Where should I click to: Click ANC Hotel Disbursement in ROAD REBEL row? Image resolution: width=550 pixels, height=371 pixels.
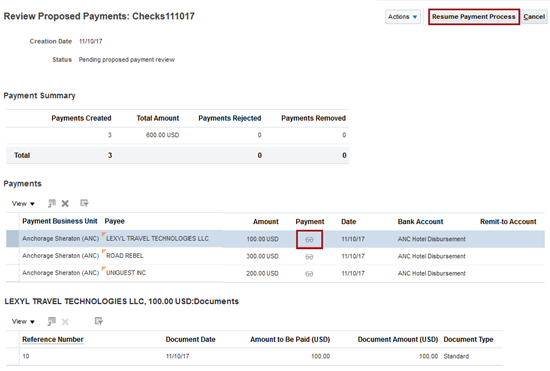pyautogui.click(x=431, y=256)
